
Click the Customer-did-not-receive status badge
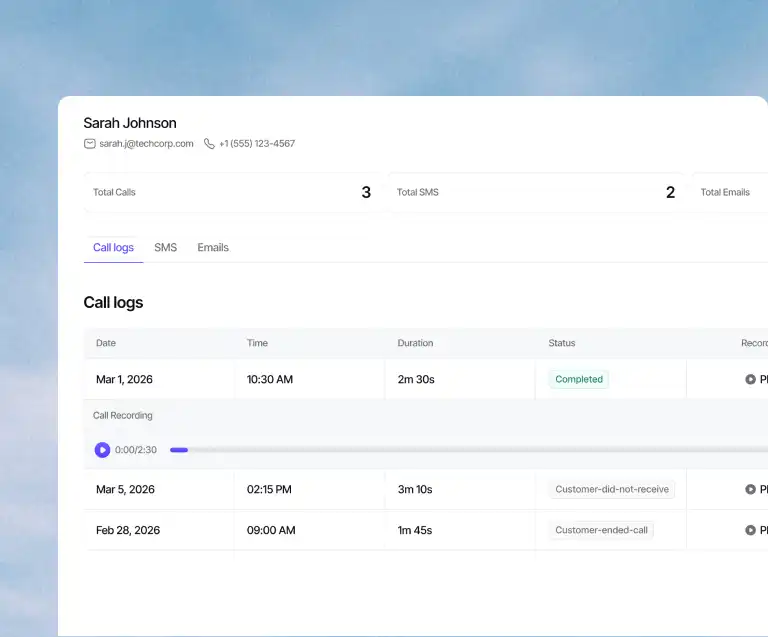pyautogui.click(x=612, y=489)
